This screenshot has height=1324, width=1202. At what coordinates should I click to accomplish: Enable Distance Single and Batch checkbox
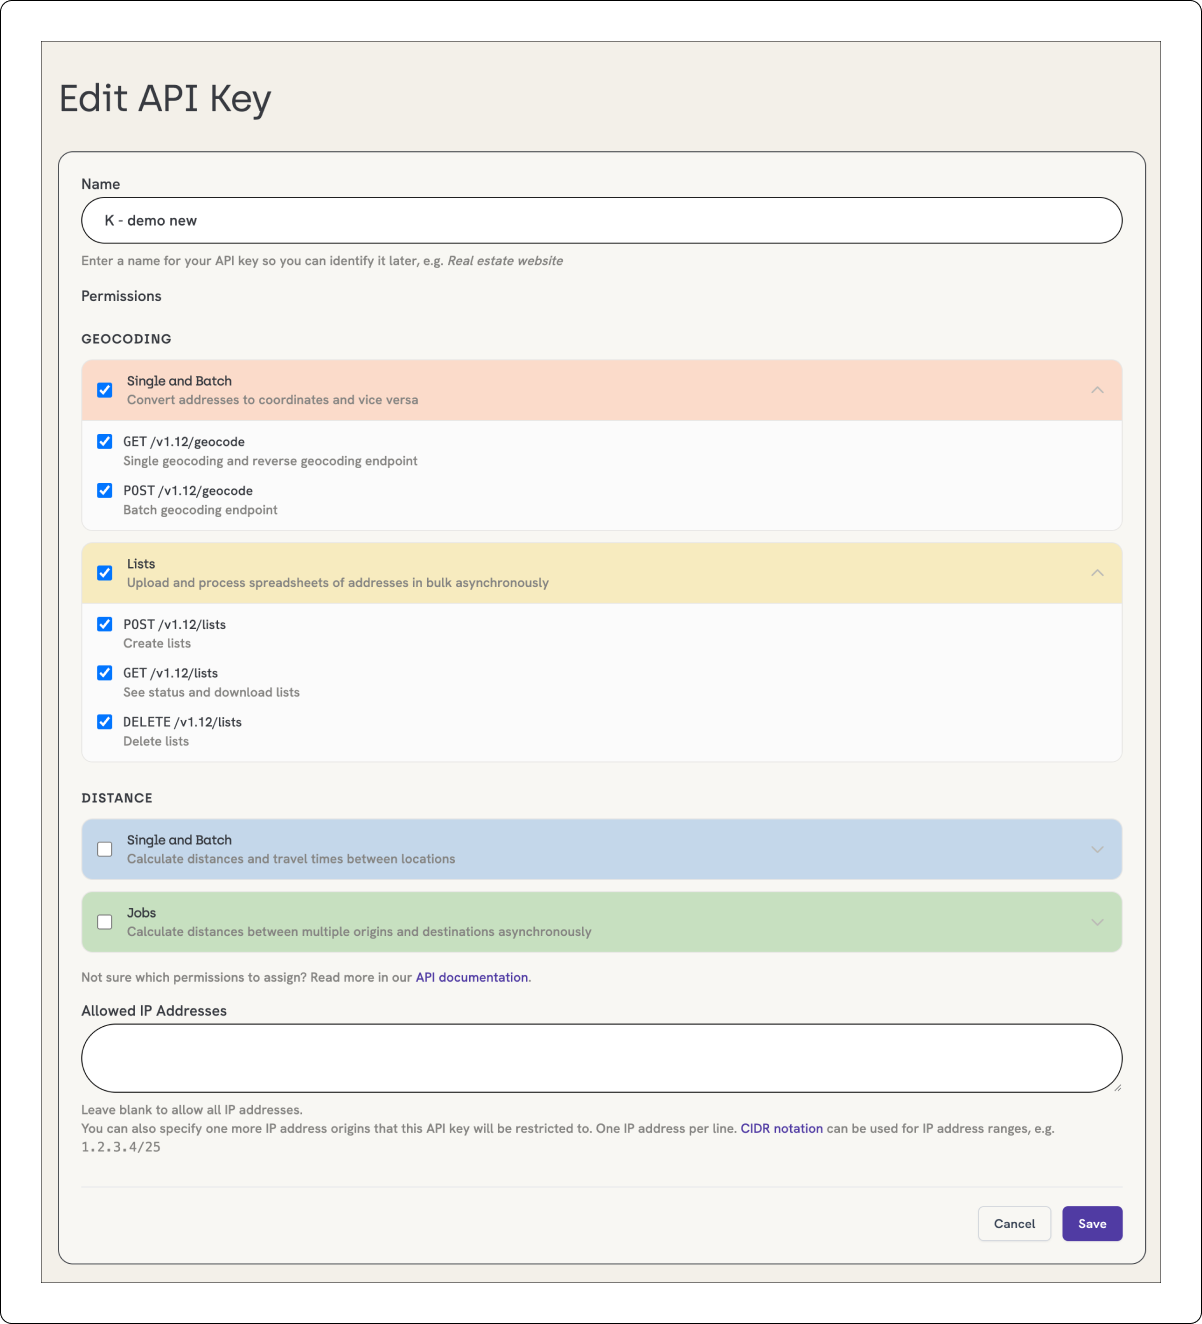tap(104, 849)
